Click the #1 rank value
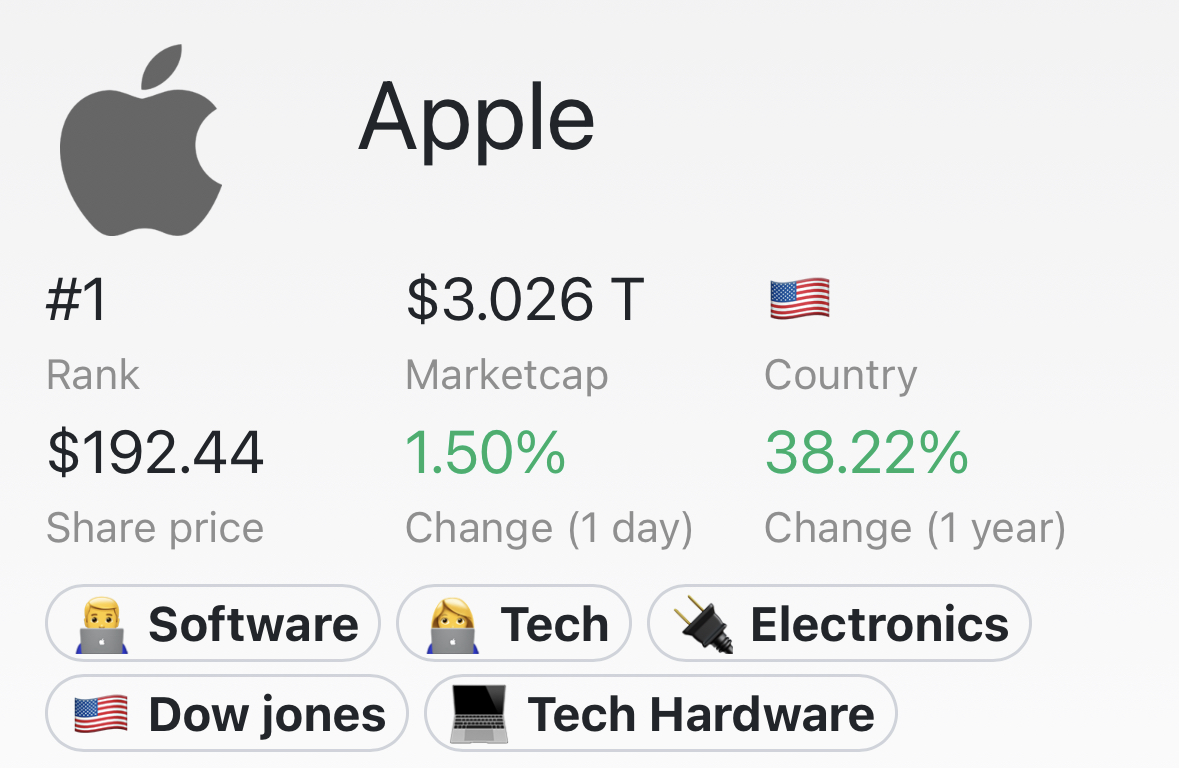 click(77, 300)
